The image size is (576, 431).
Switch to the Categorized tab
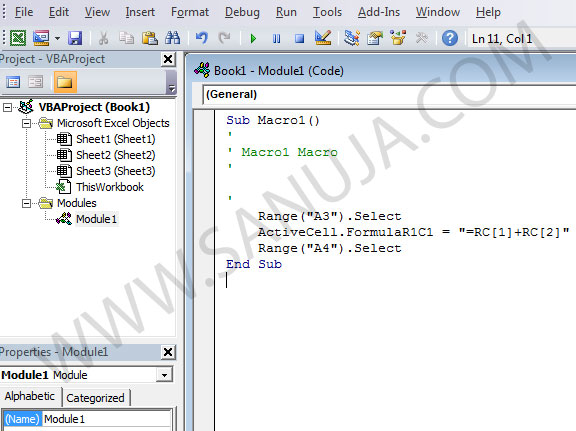coord(96,398)
